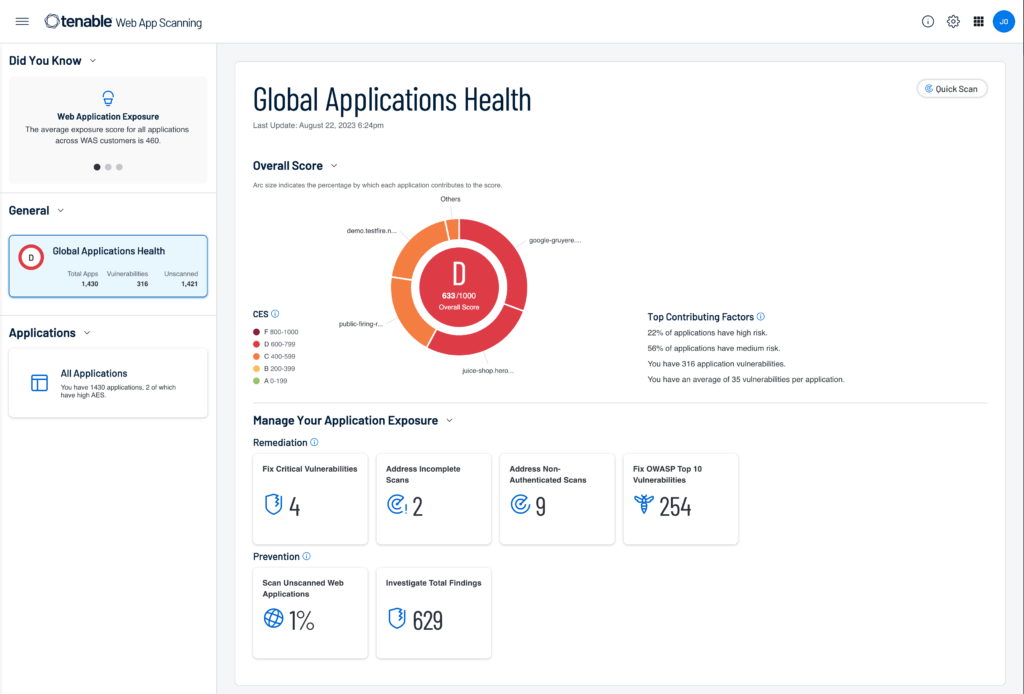The width and height of the screenshot is (1024, 694).
Task: Open the Fix Critical Vulnerabilities card
Action: pos(310,498)
